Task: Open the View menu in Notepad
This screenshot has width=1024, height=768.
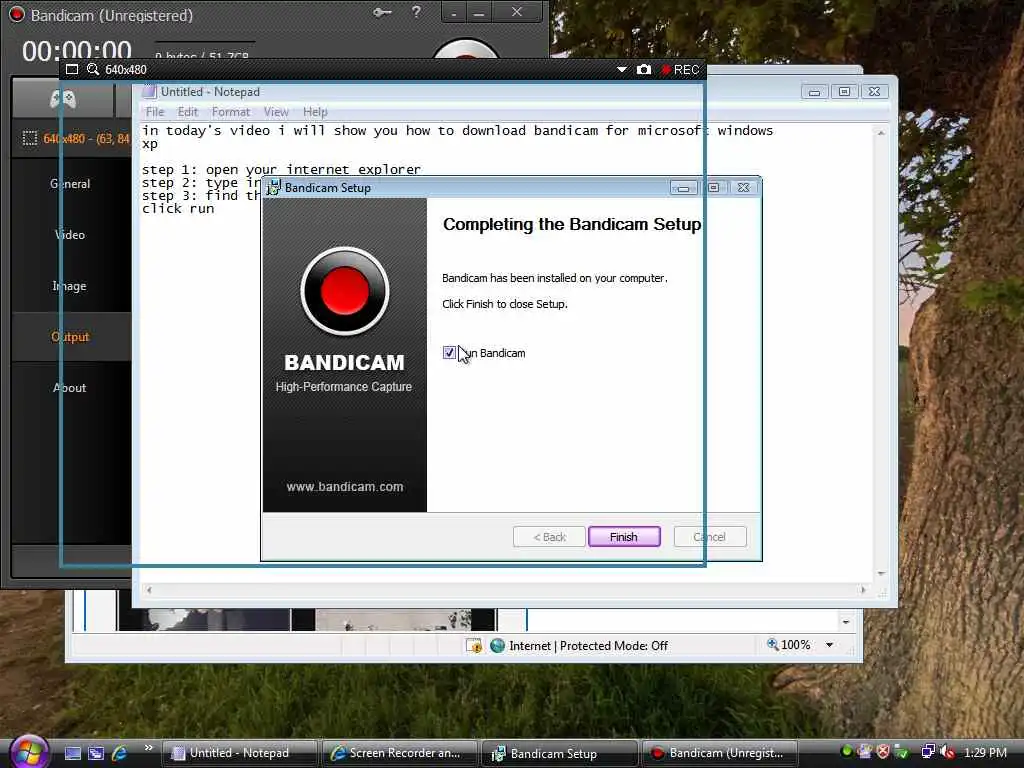Action: tap(276, 112)
